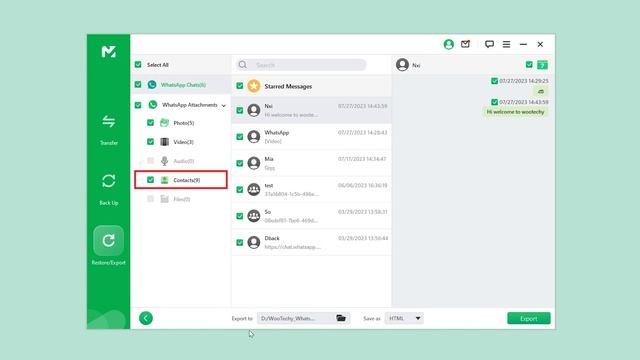640x360 pixels.
Task: Uncheck the Photo checkbox
Action: (150, 122)
